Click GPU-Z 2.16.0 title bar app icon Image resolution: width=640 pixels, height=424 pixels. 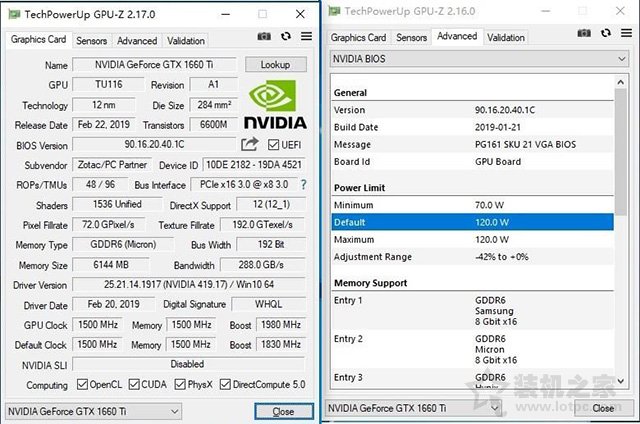pos(334,11)
